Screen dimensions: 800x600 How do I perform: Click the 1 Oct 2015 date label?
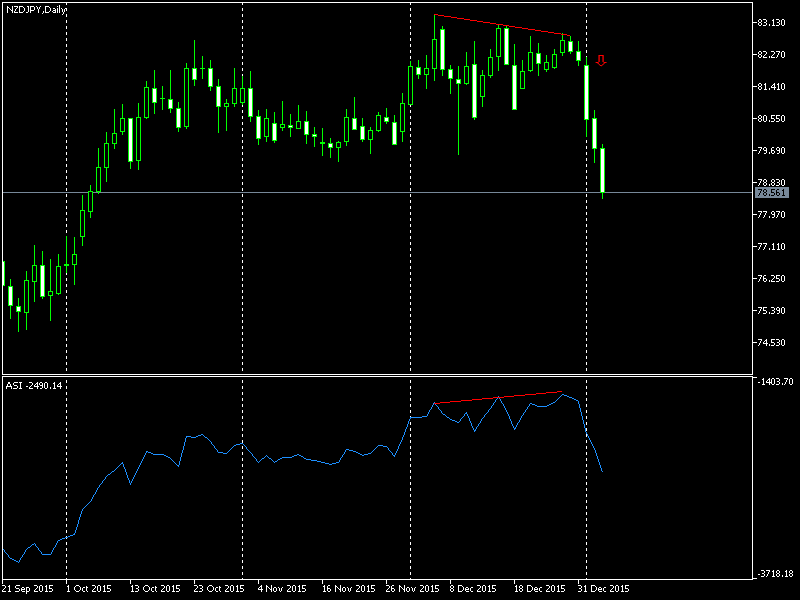pos(89,589)
